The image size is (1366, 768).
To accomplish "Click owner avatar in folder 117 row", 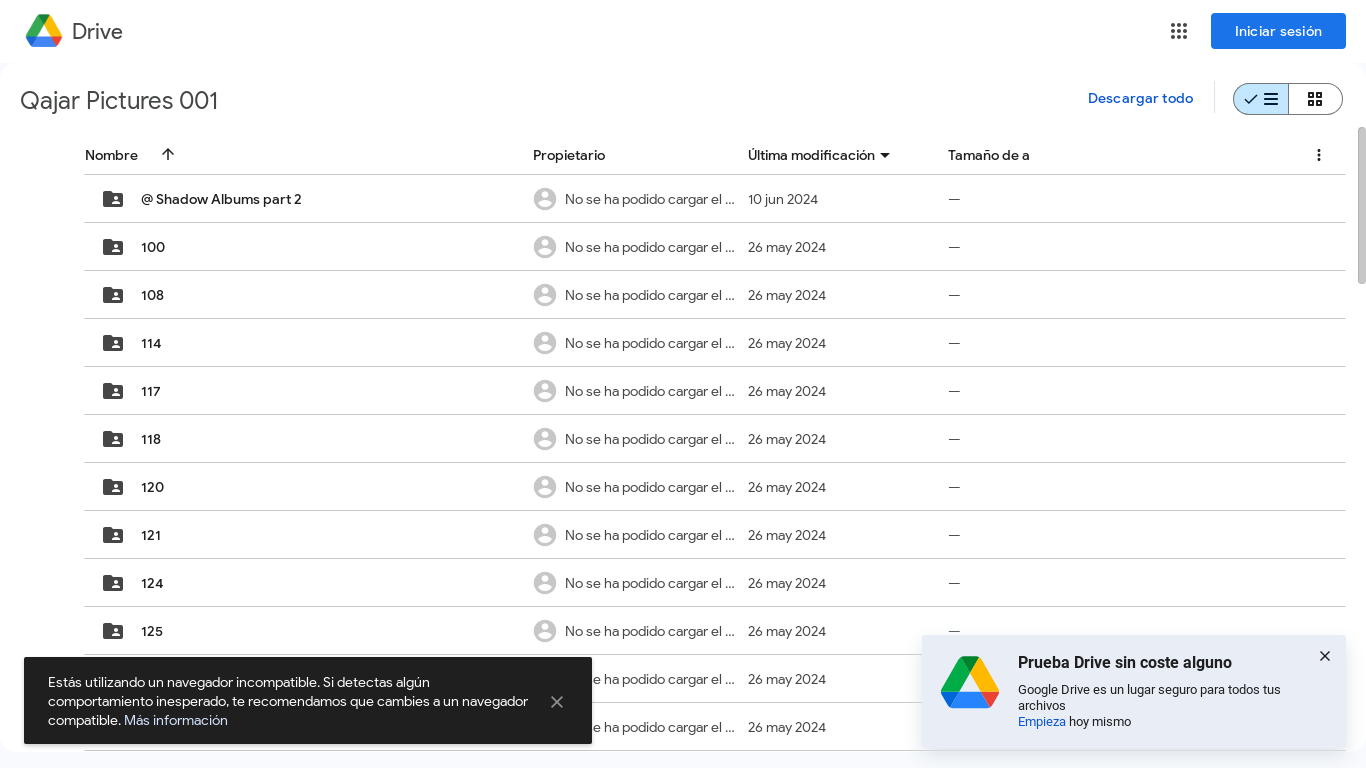I will (x=545, y=391).
